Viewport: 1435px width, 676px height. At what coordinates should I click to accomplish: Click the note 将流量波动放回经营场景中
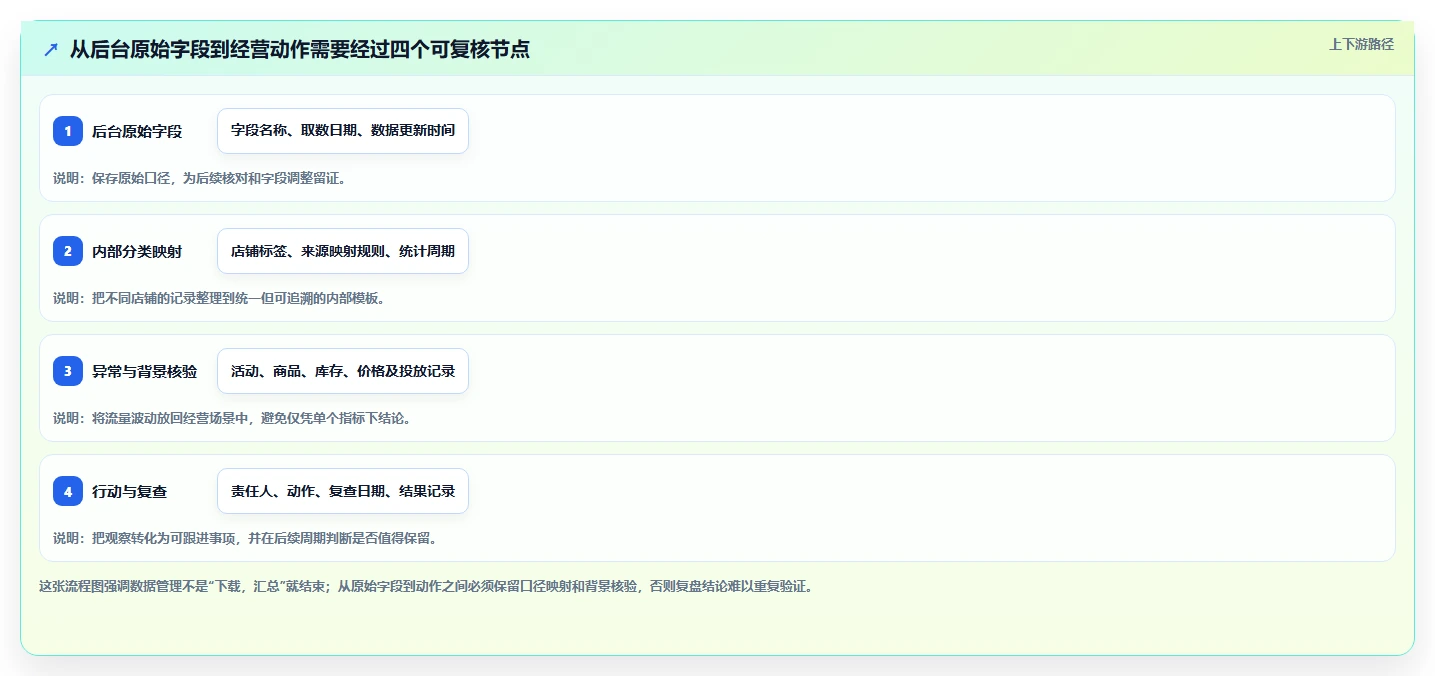[x=232, y=418]
